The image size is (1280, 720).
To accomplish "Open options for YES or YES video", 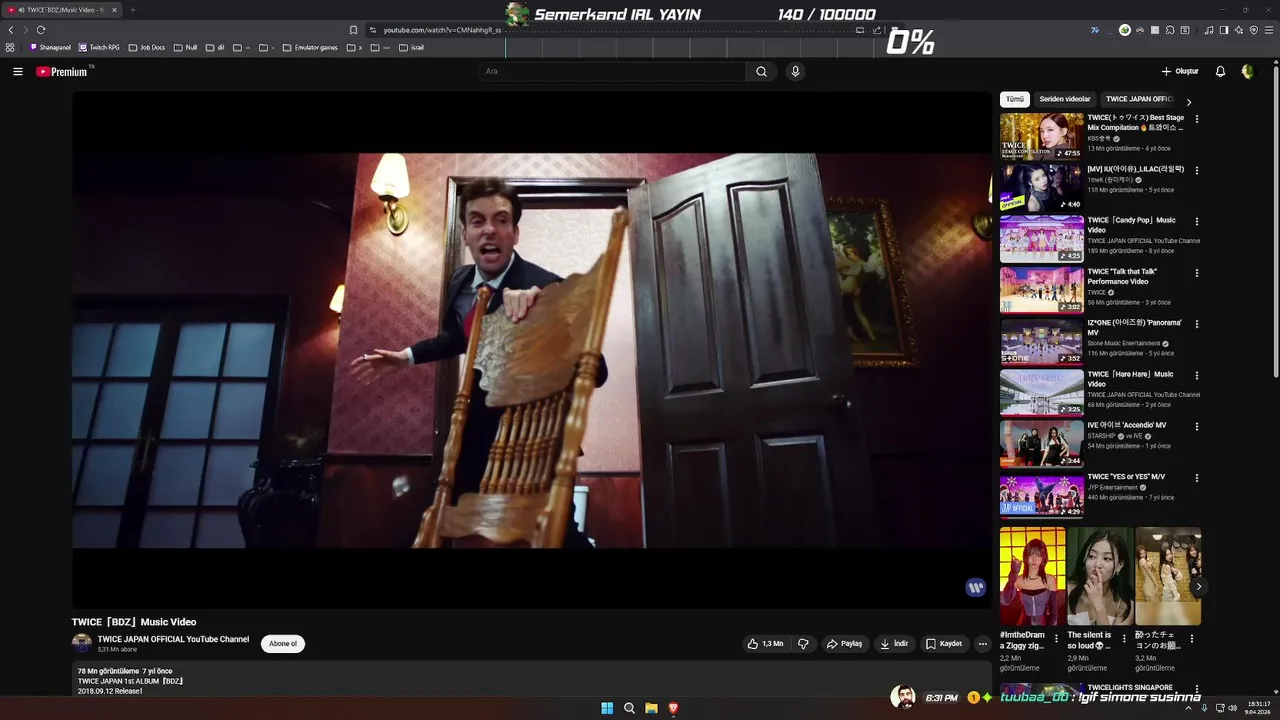I will pos(1196,478).
